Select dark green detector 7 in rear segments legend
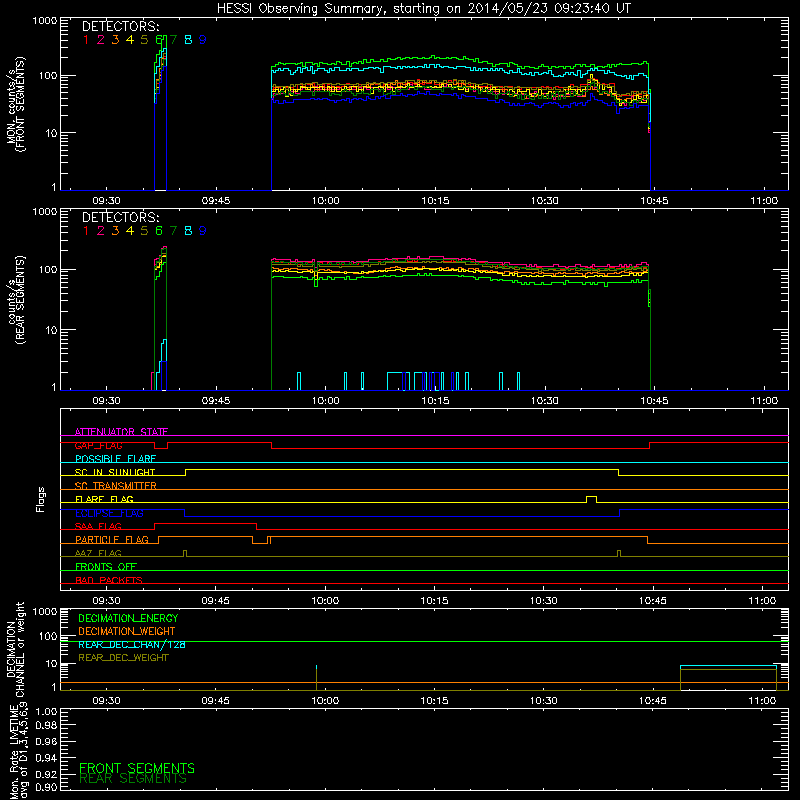 tap(173, 231)
